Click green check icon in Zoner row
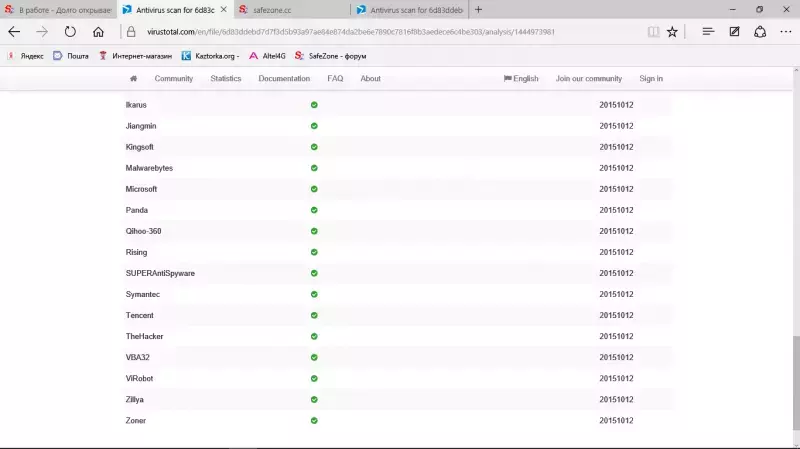 click(x=314, y=420)
